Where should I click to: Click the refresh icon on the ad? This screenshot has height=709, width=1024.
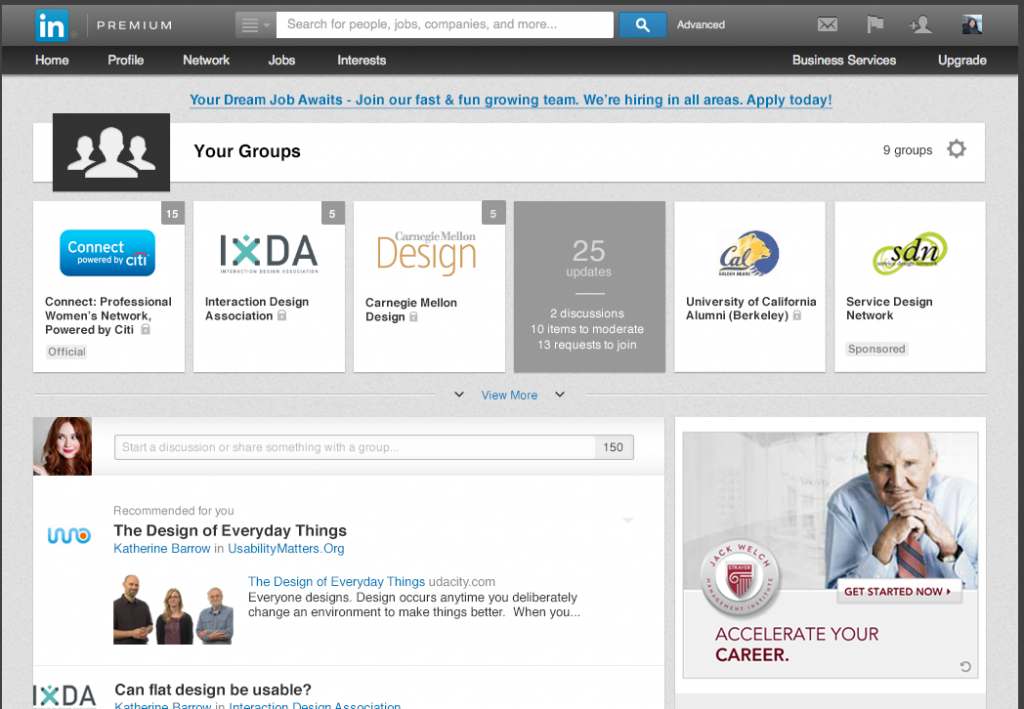[965, 667]
